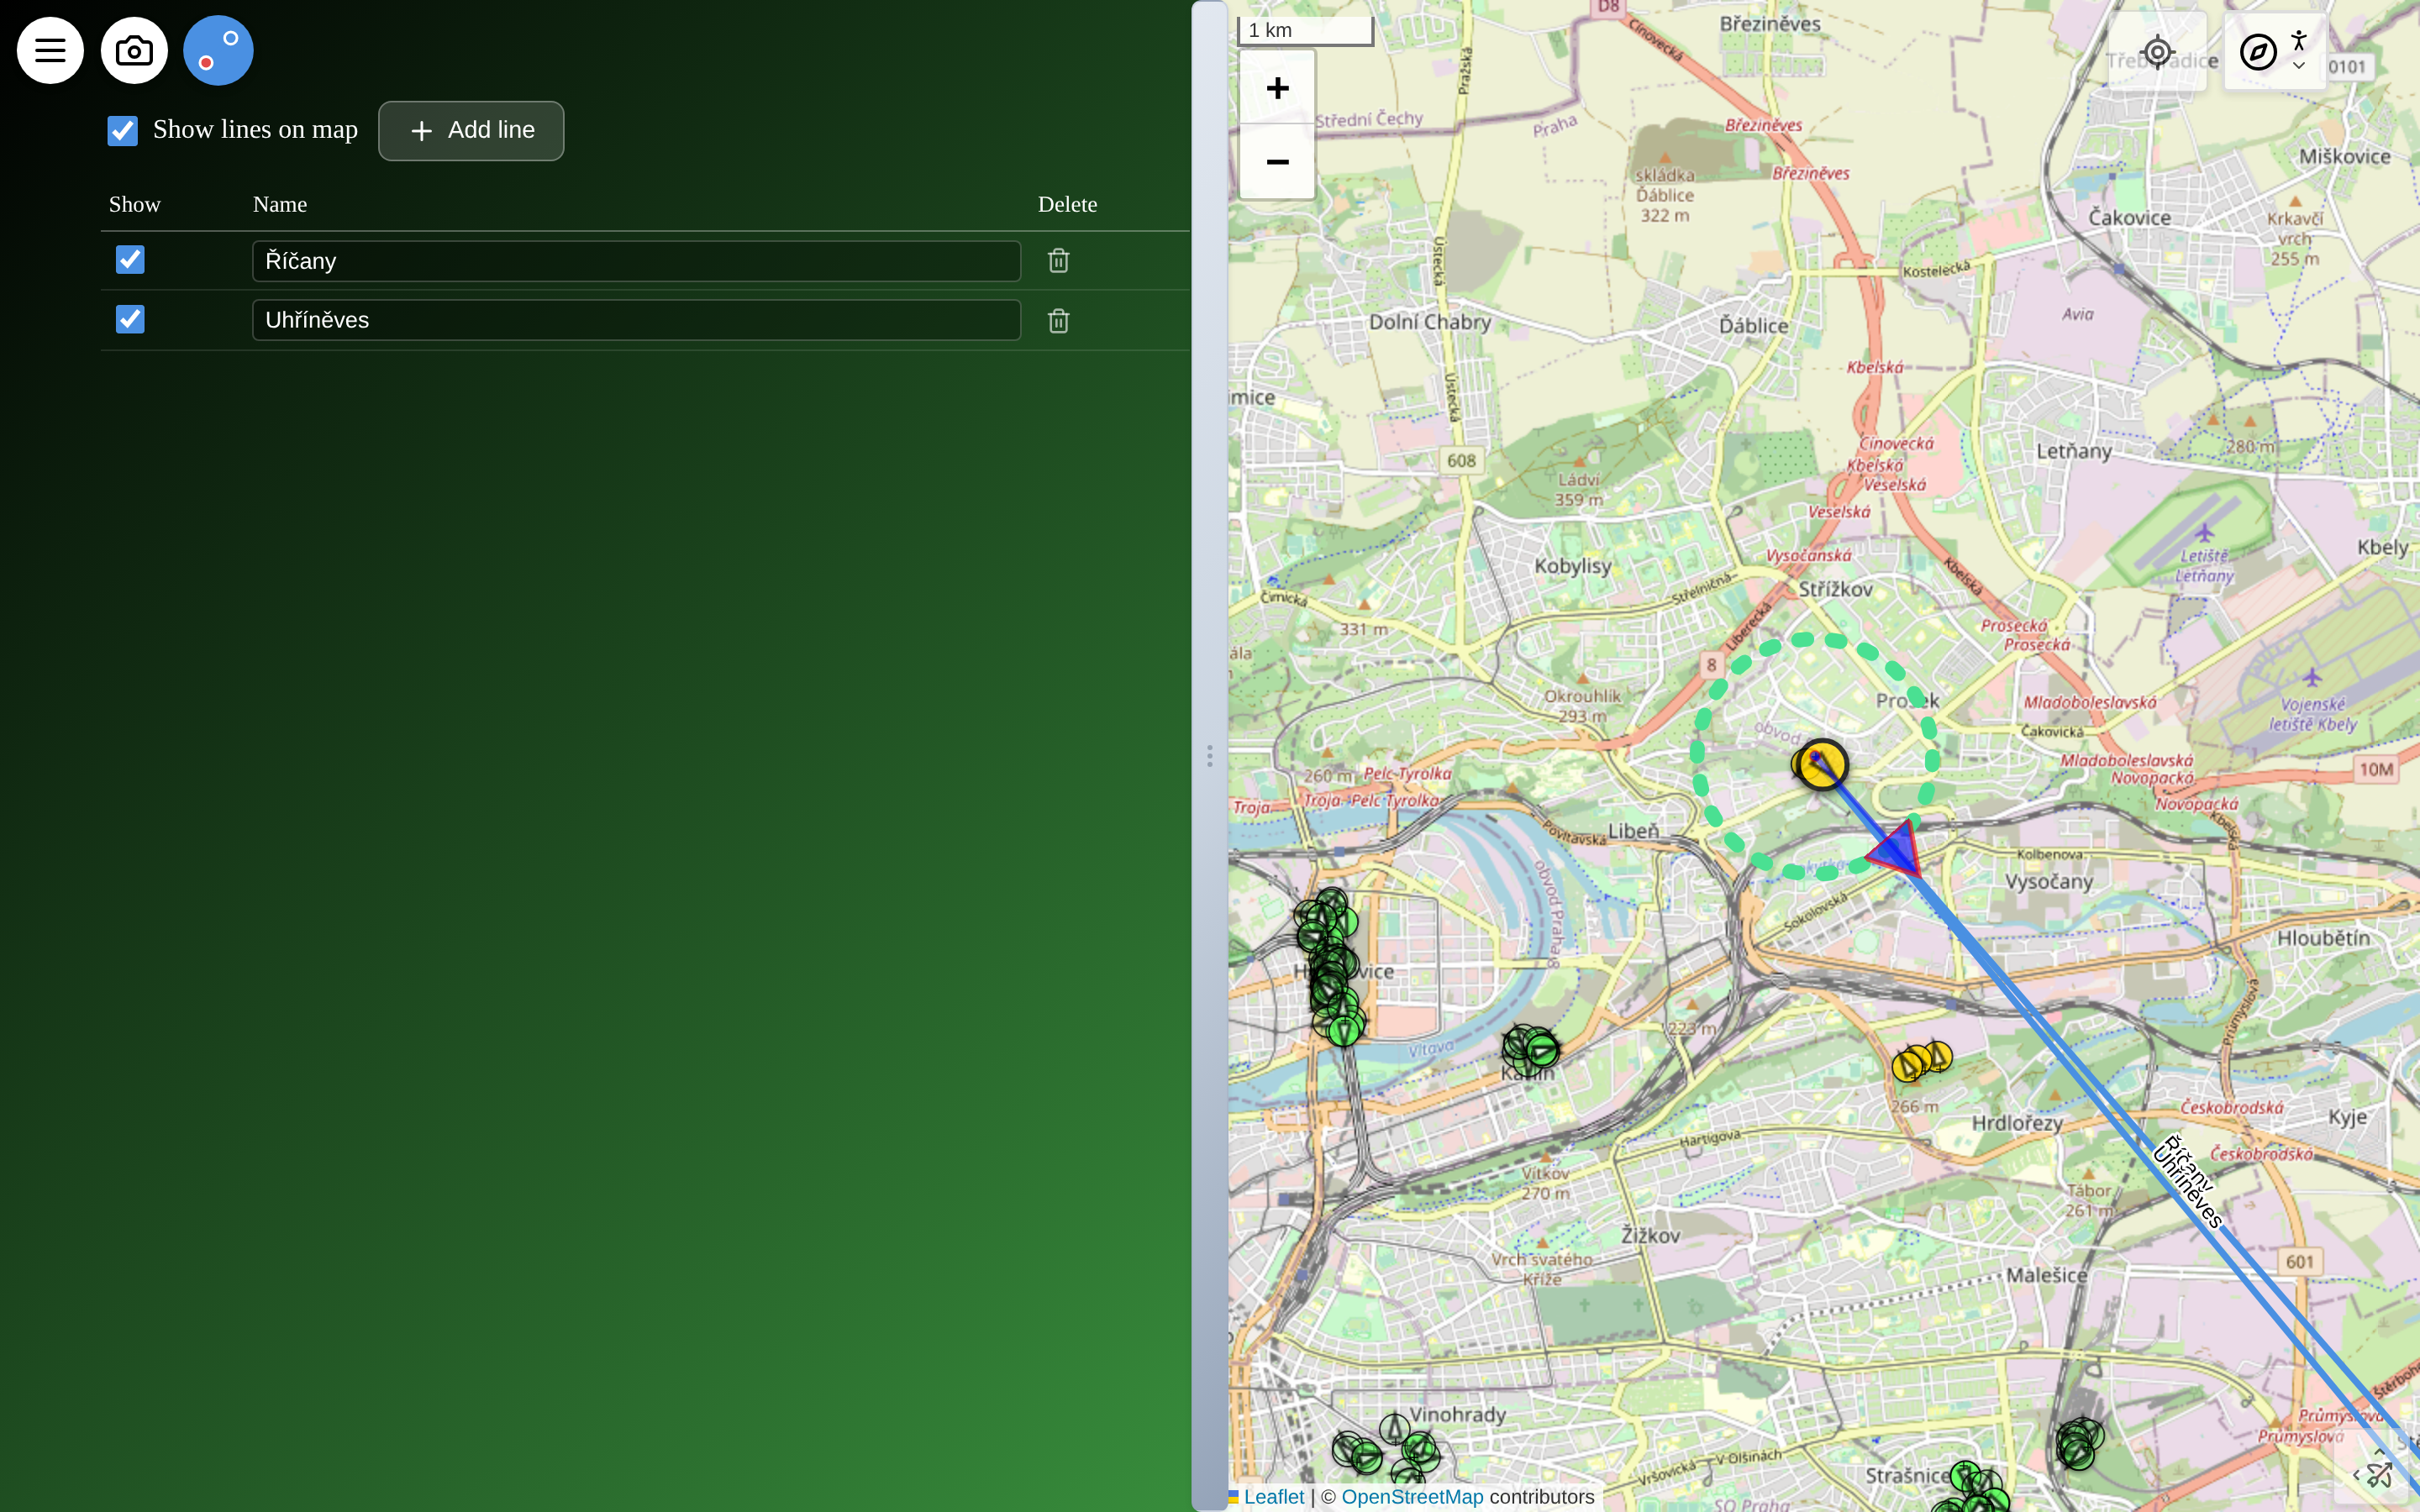Click the blue lines mode button
The height and width of the screenshot is (1512, 2420).
click(x=218, y=51)
